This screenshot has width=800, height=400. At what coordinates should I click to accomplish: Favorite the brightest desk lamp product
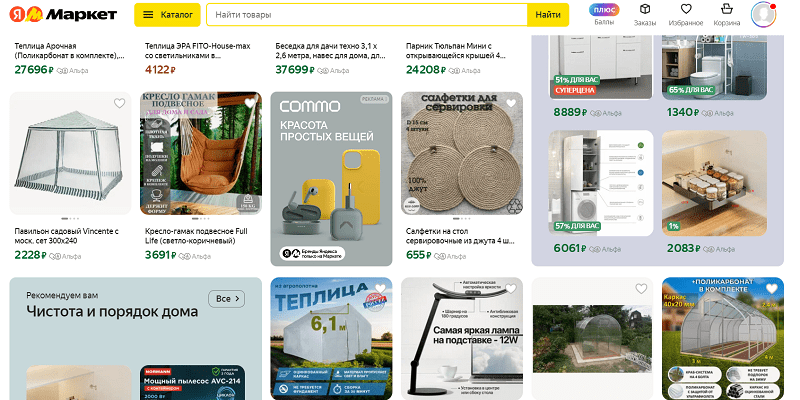pos(511,289)
